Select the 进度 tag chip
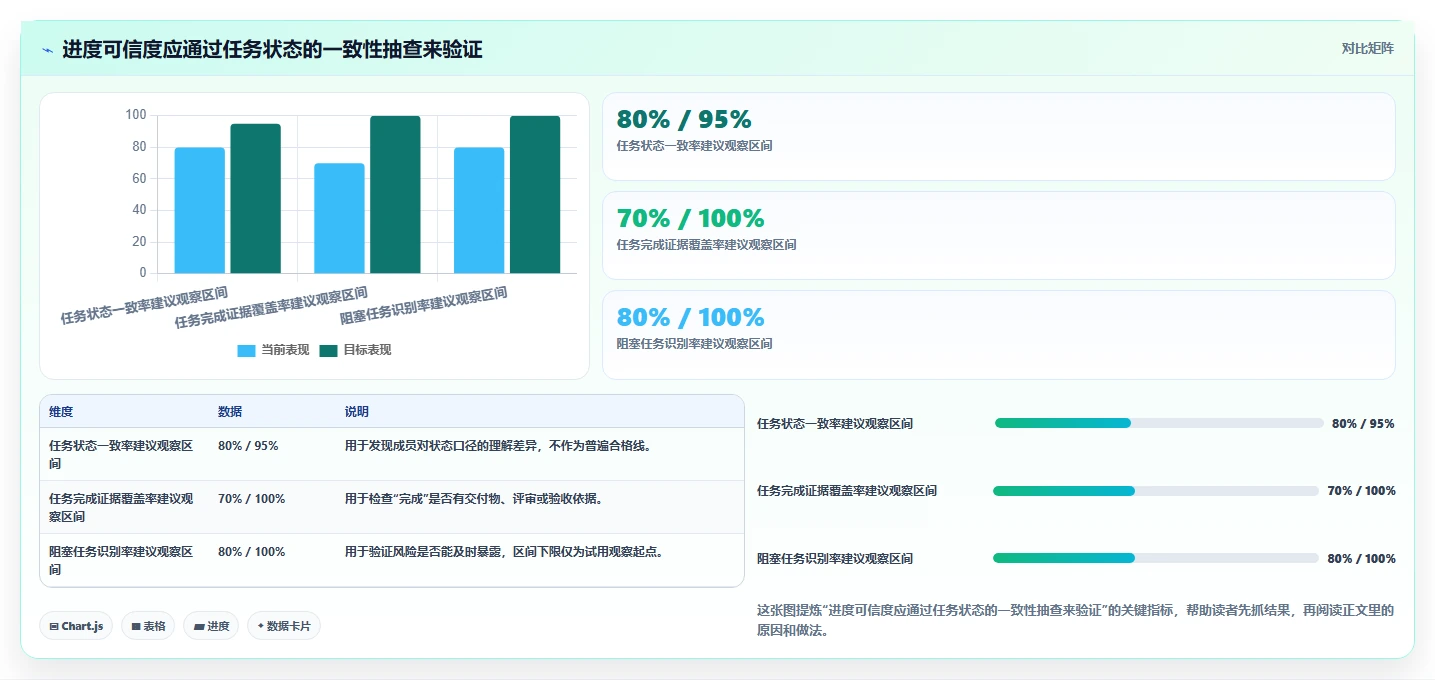Image resolution: width=1435 pixels, height=680 pixels. [x=211, y=626]
